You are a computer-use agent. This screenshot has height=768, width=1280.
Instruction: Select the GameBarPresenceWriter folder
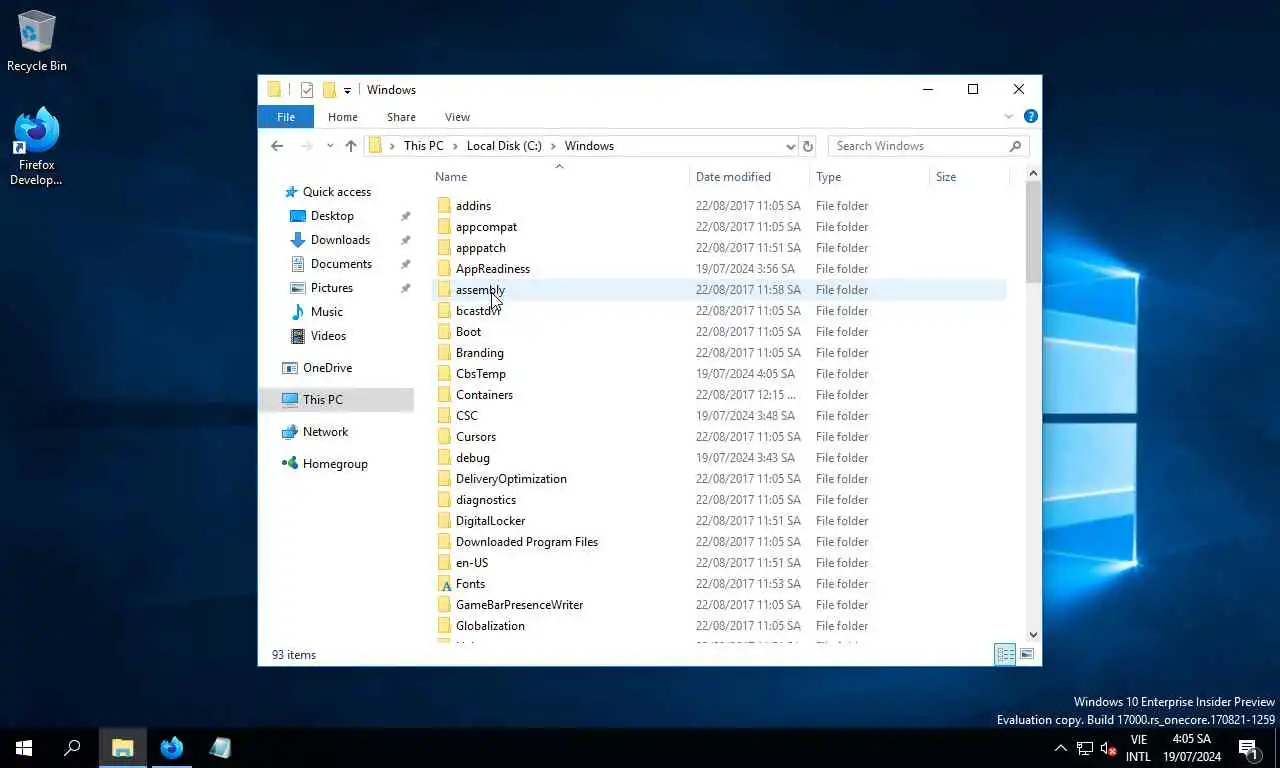tap(519, 605)
